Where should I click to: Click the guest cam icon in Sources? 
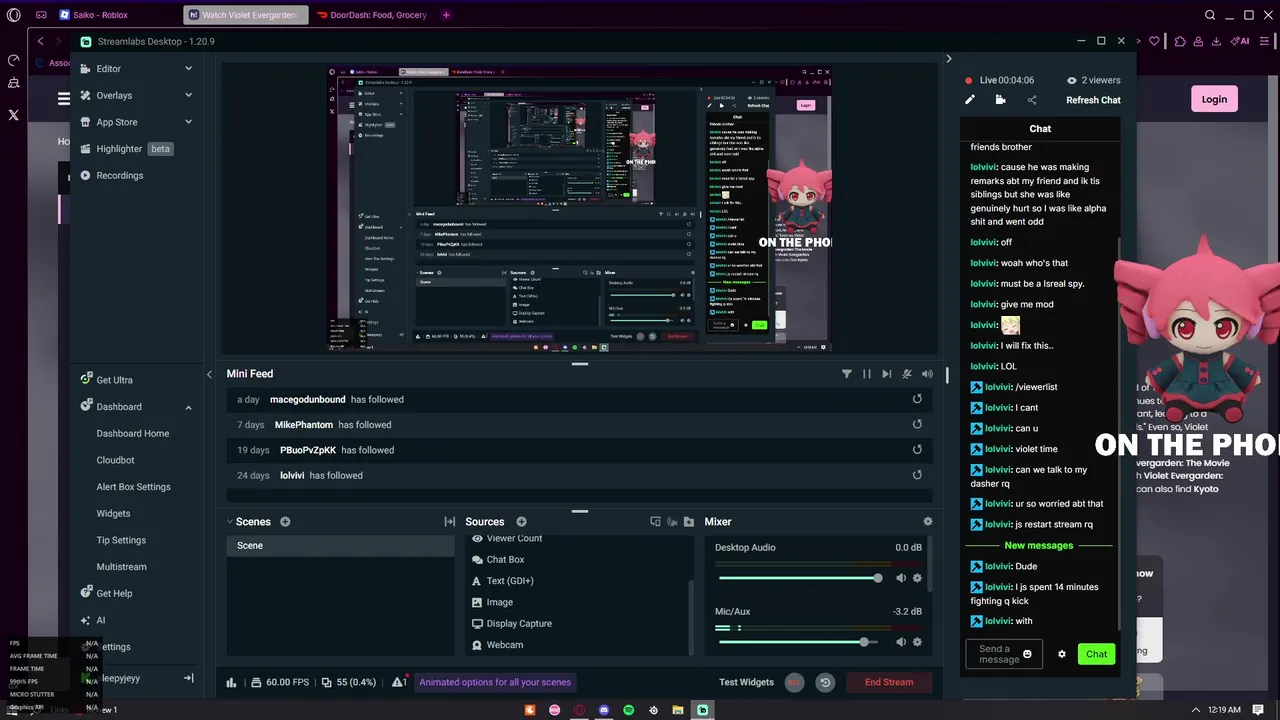672,522
